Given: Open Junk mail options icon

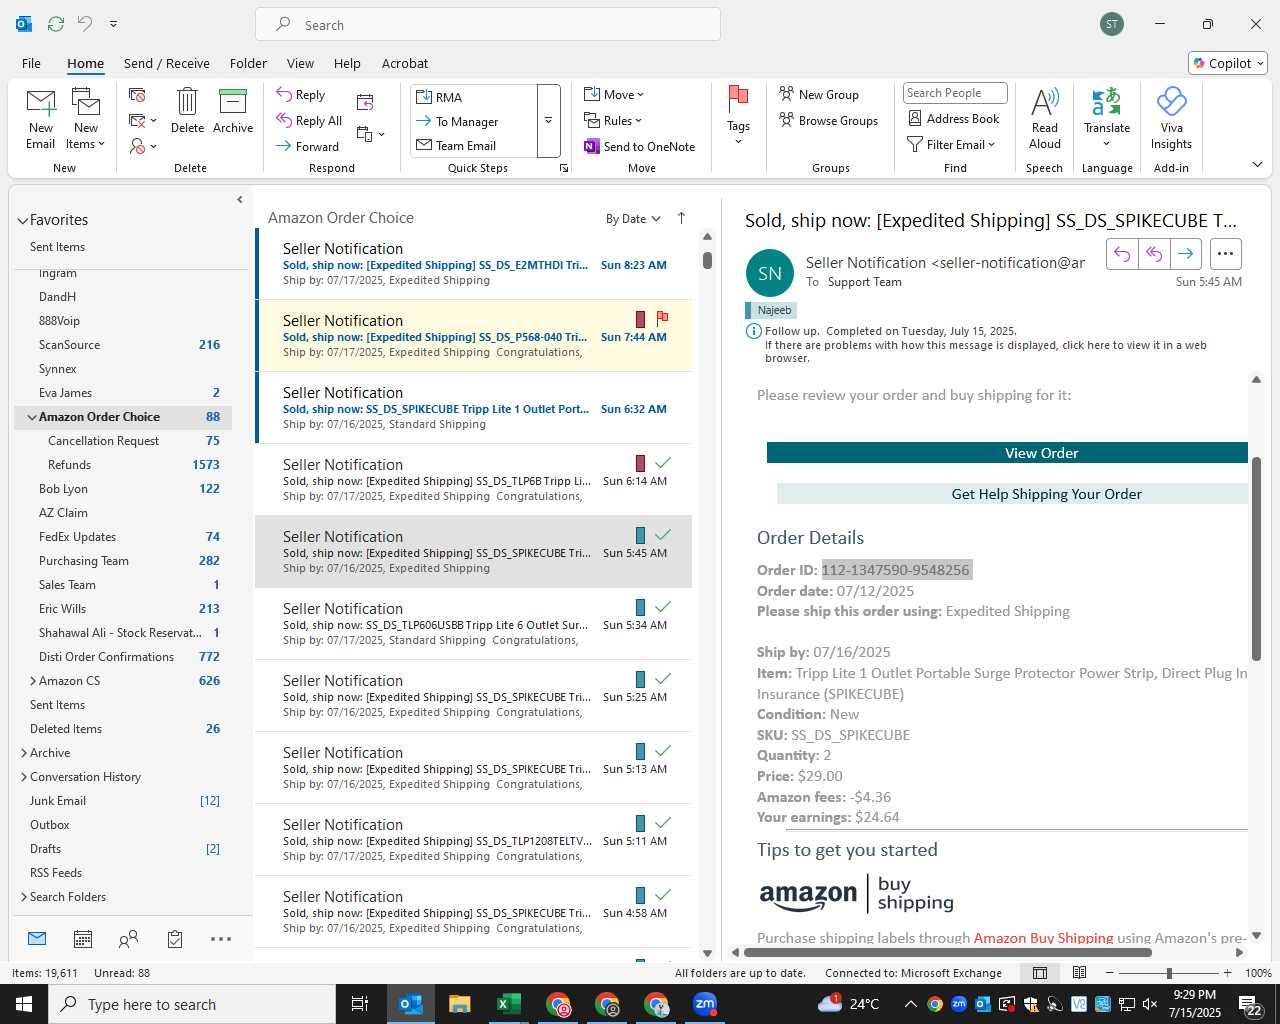Looking at the screenshot, I should click(x=143, y=146).
